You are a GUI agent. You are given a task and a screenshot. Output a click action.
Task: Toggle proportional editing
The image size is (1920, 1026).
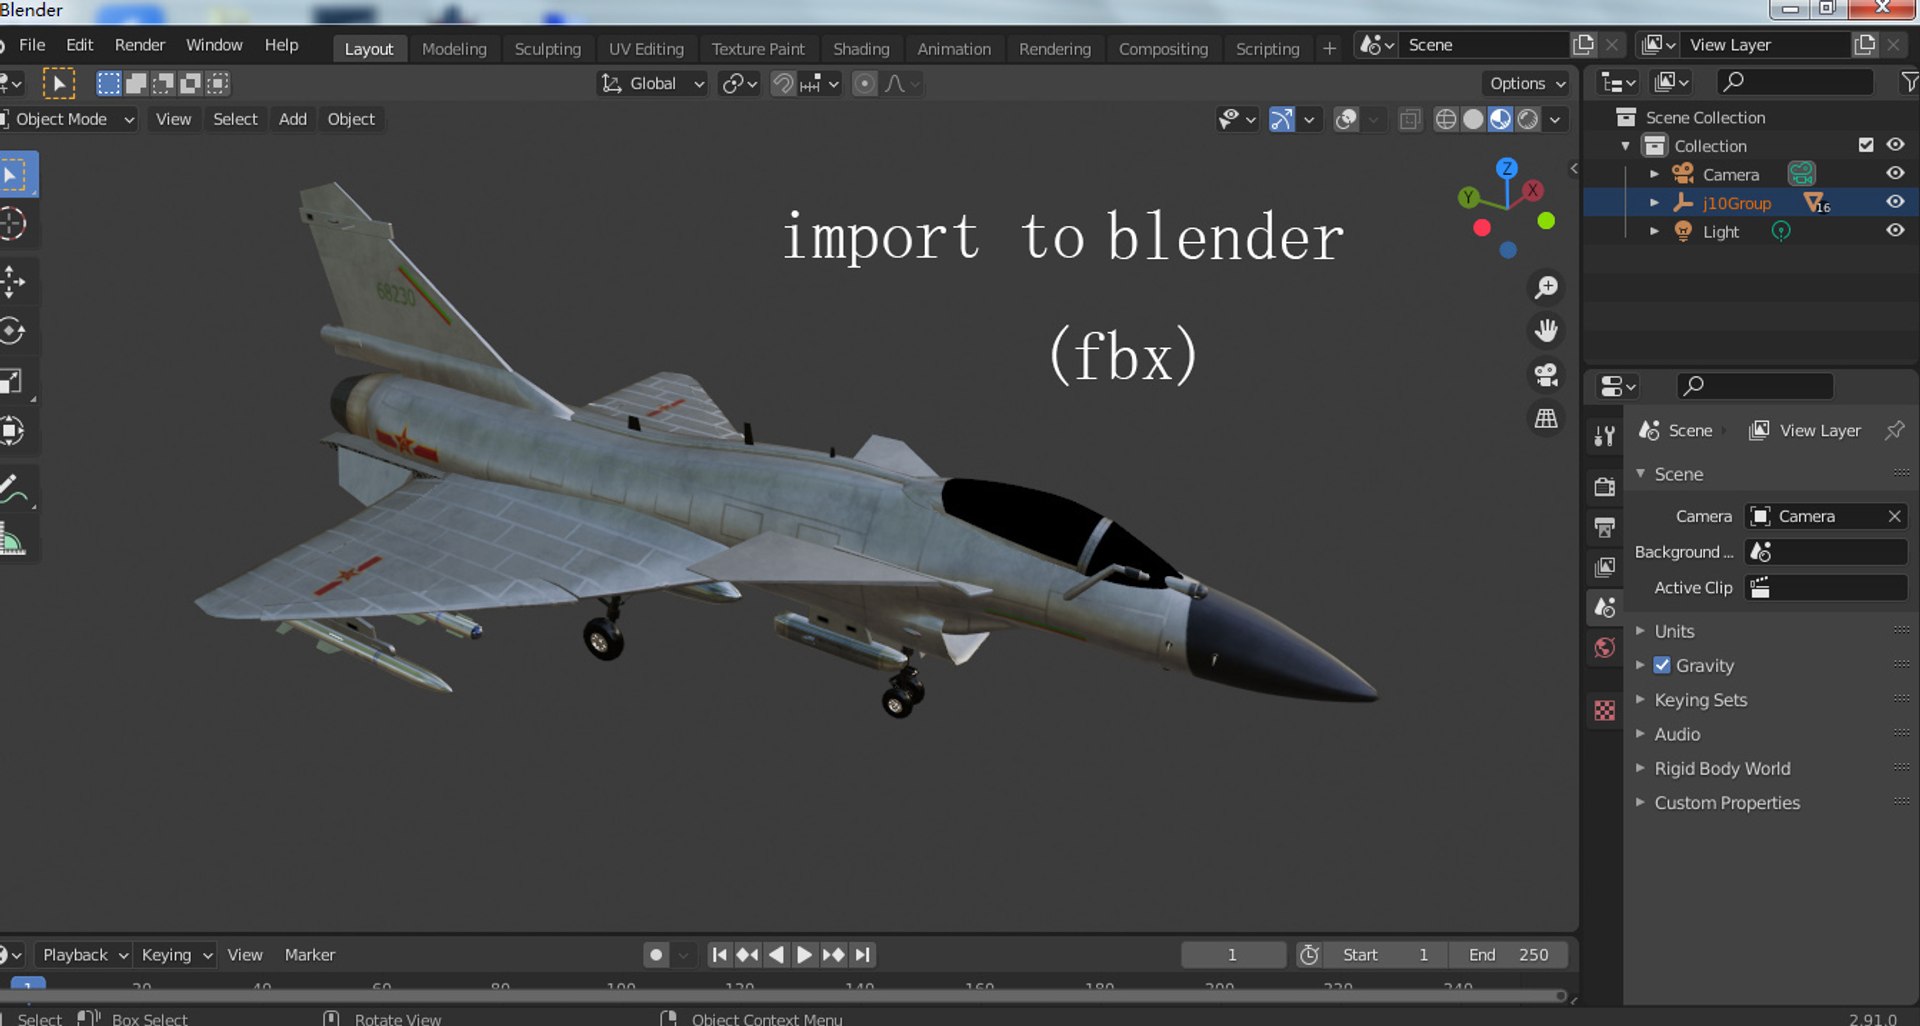864,84
